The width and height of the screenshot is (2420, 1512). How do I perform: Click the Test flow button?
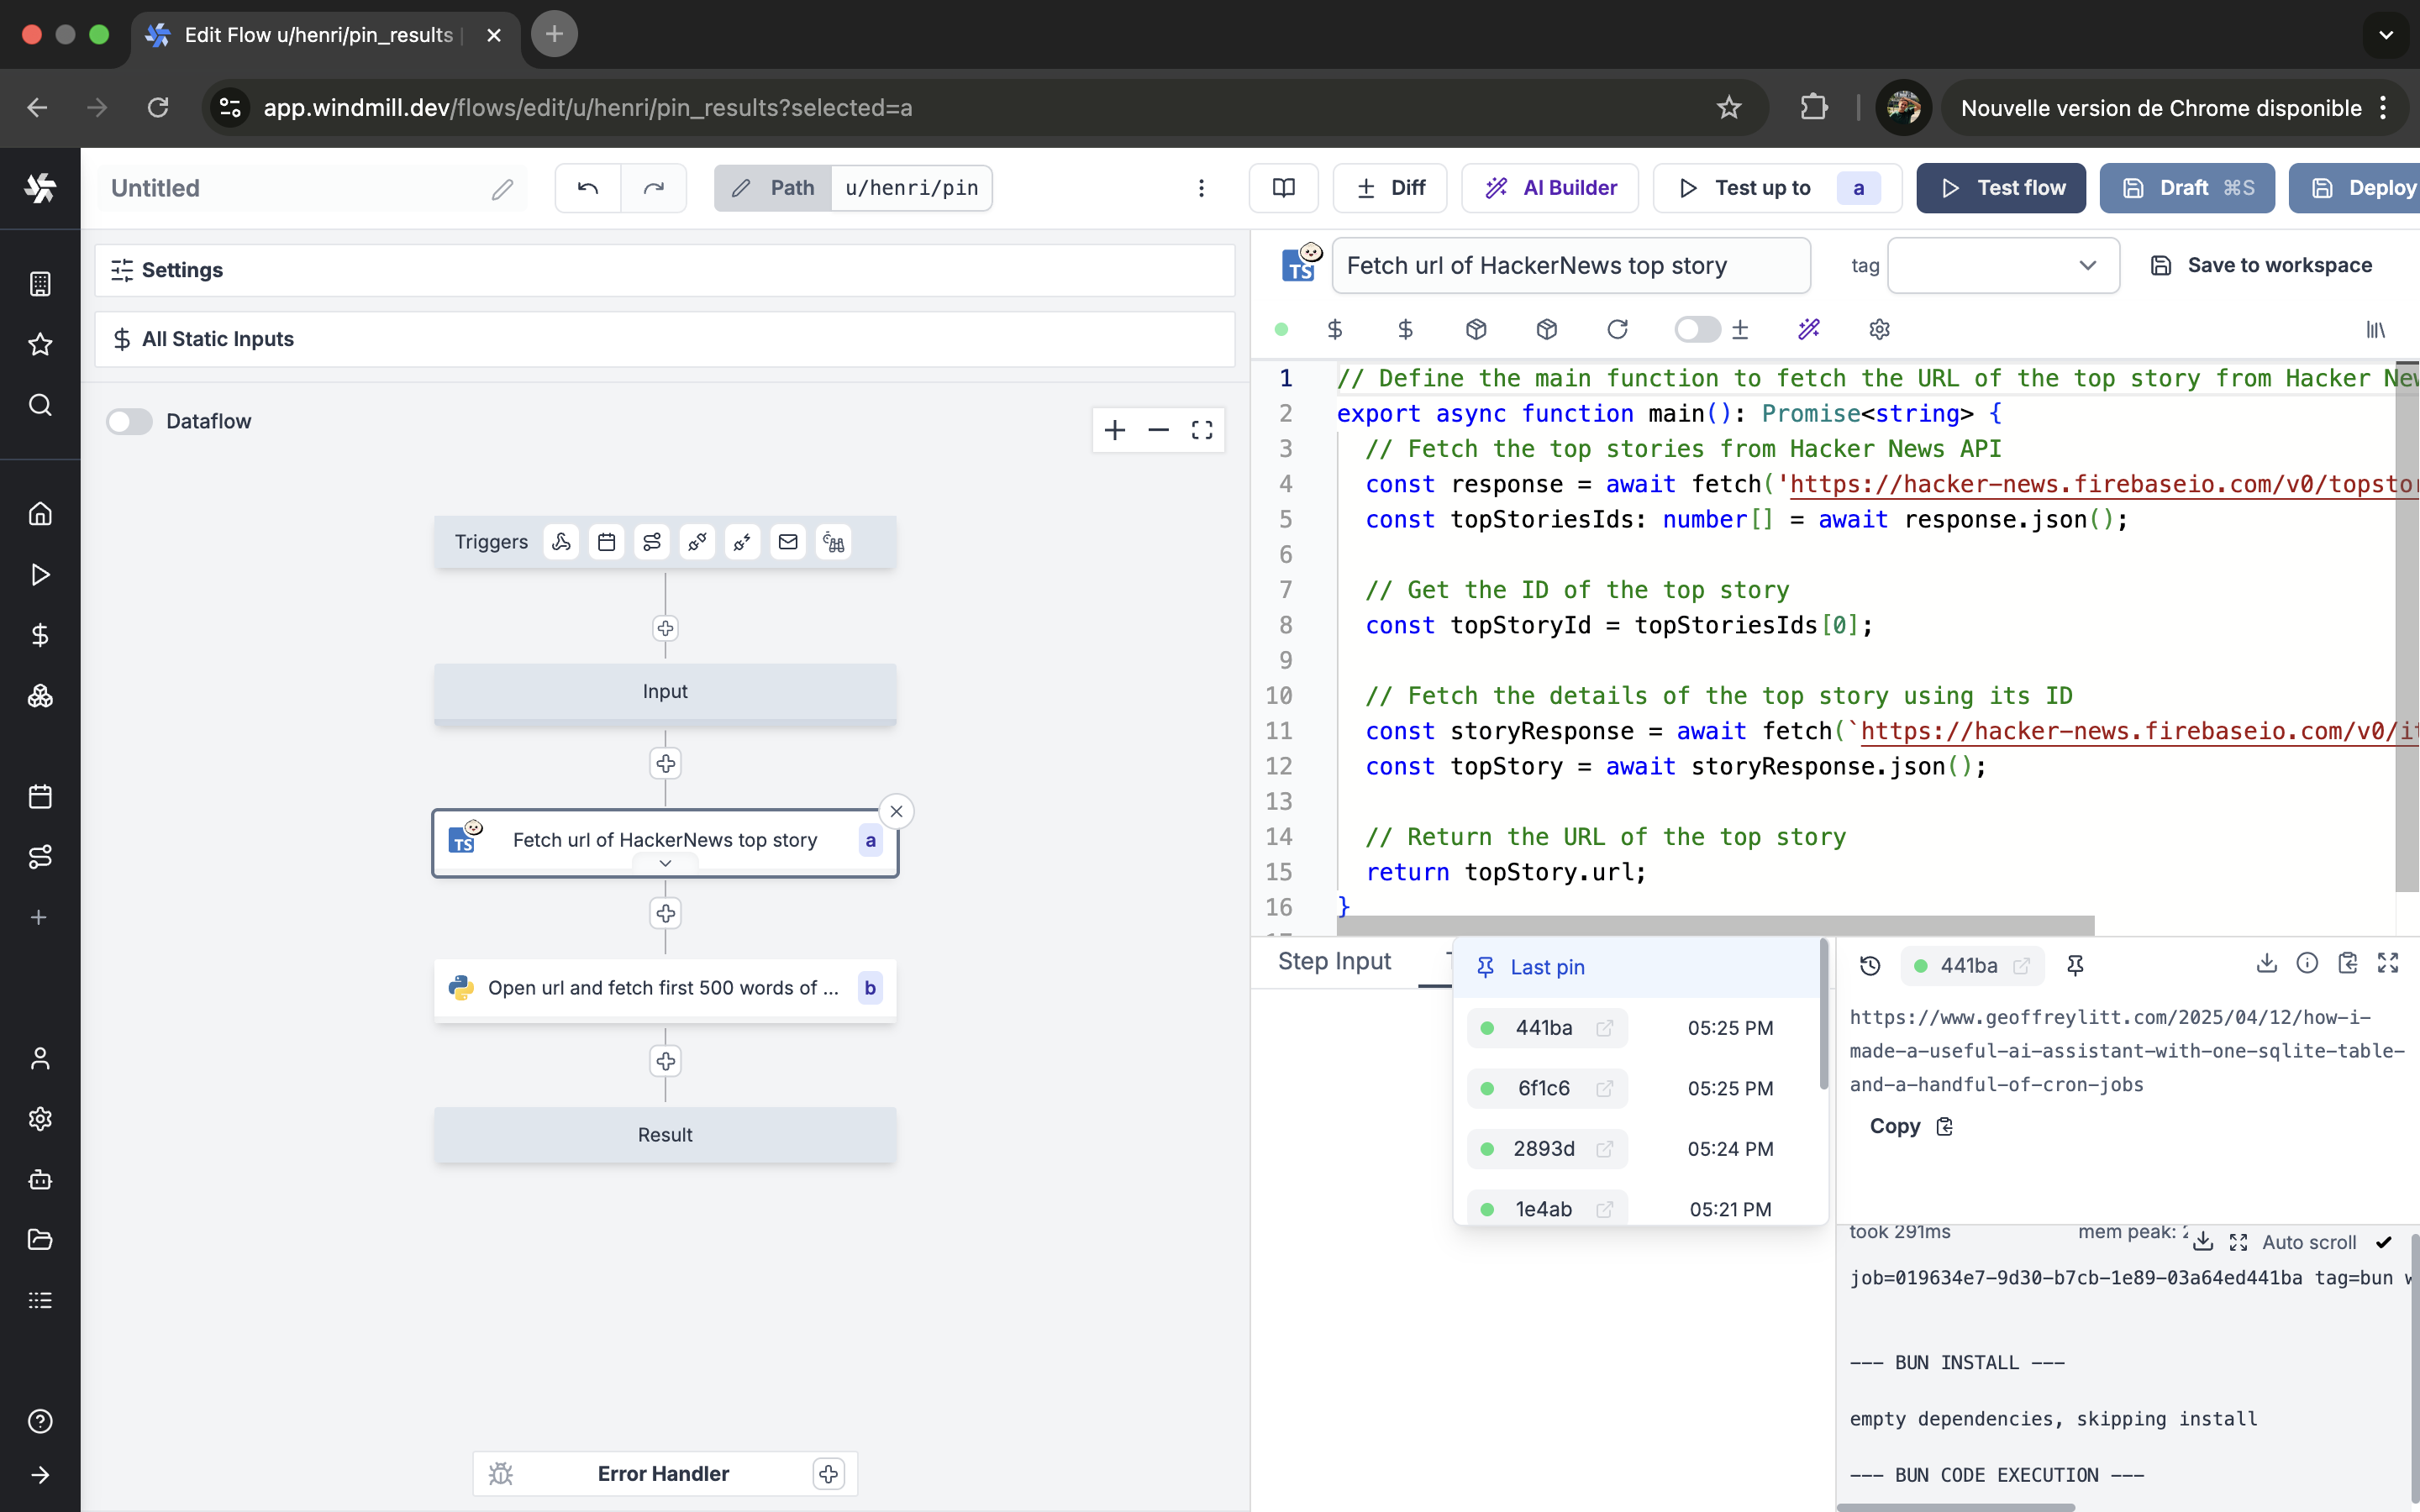click(2001, 188)
